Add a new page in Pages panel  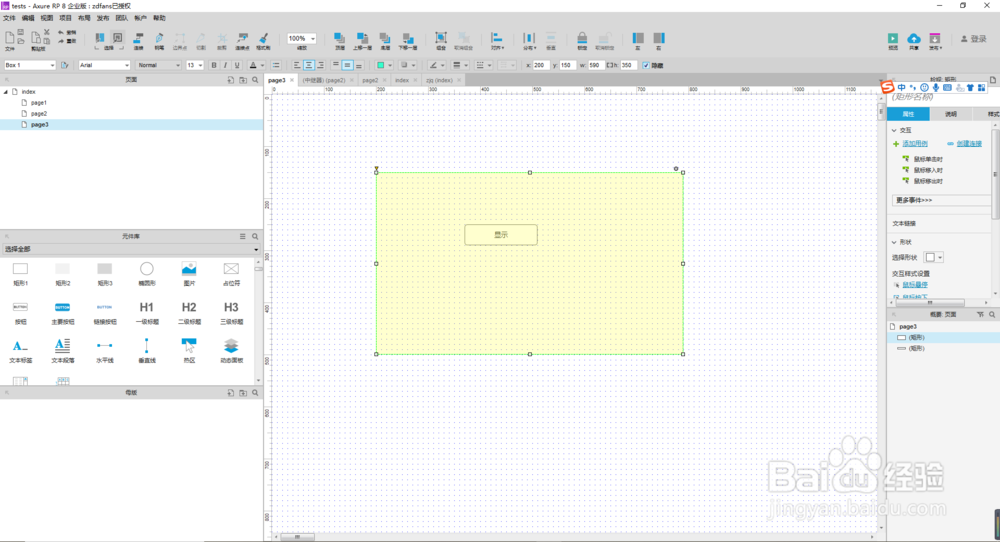(x=230, y=80)
